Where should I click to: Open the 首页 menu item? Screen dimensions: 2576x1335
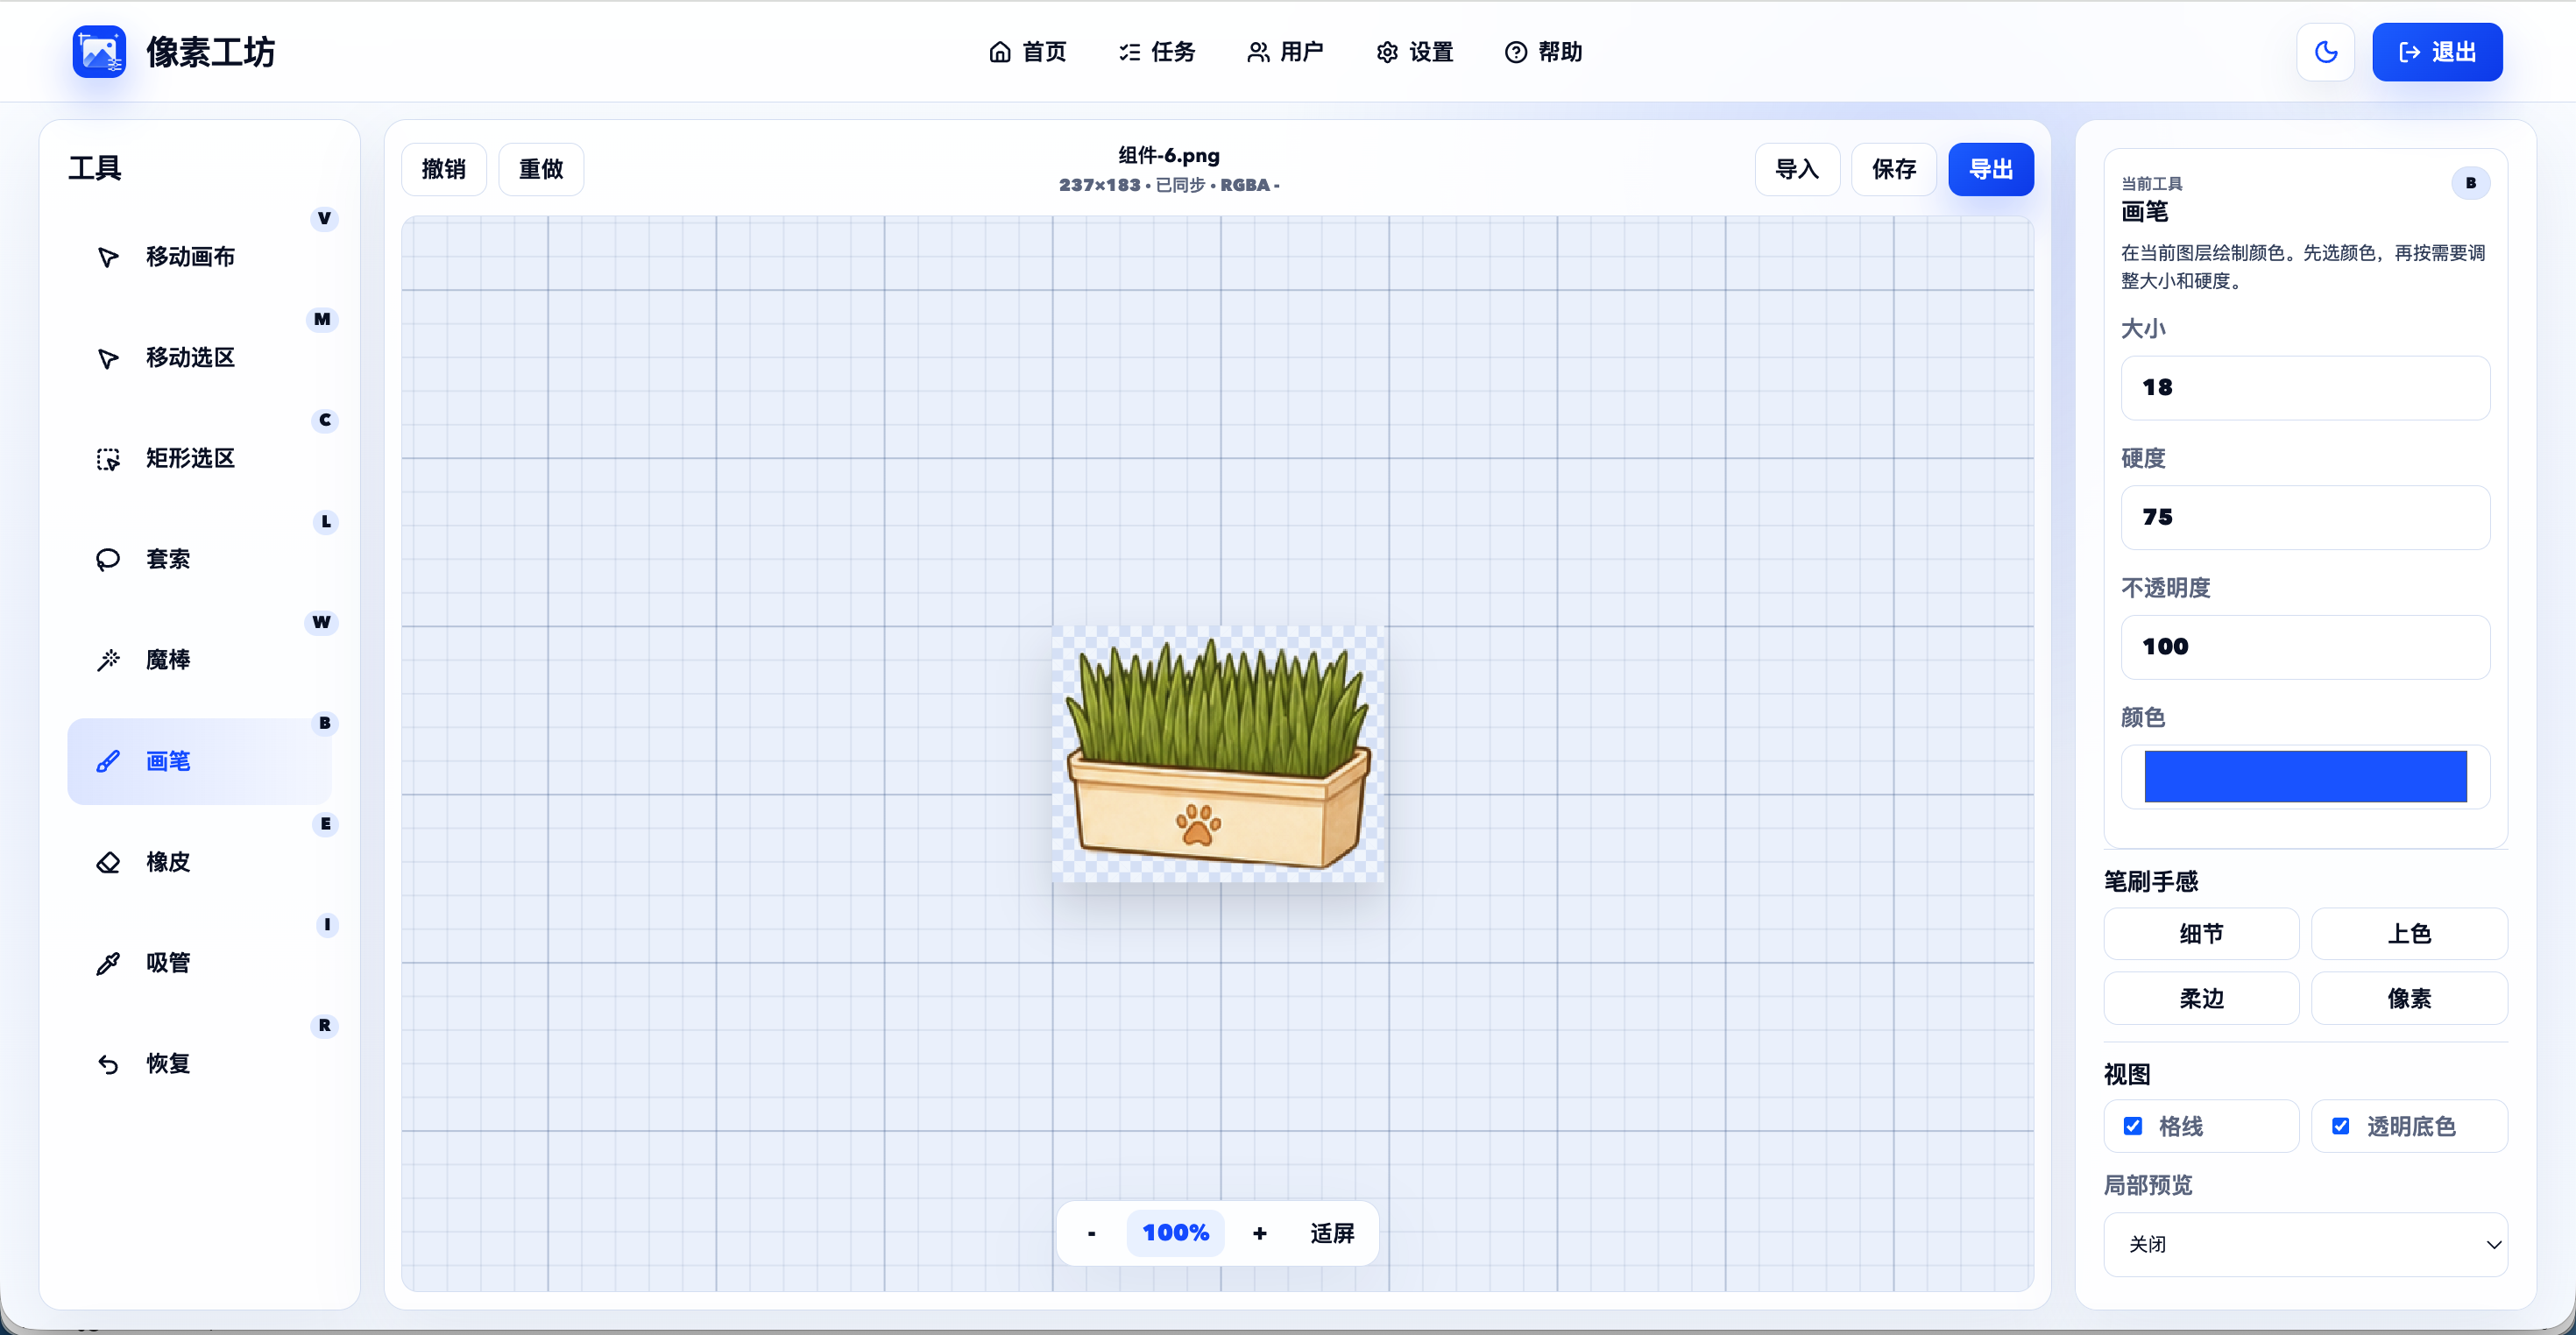1028,52
